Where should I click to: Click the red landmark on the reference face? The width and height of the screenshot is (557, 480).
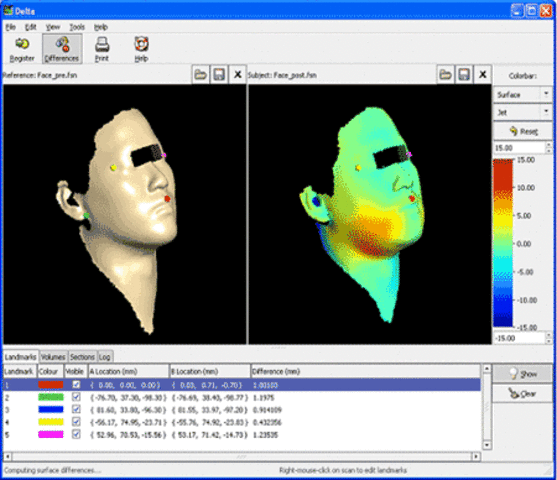[167, 199]
